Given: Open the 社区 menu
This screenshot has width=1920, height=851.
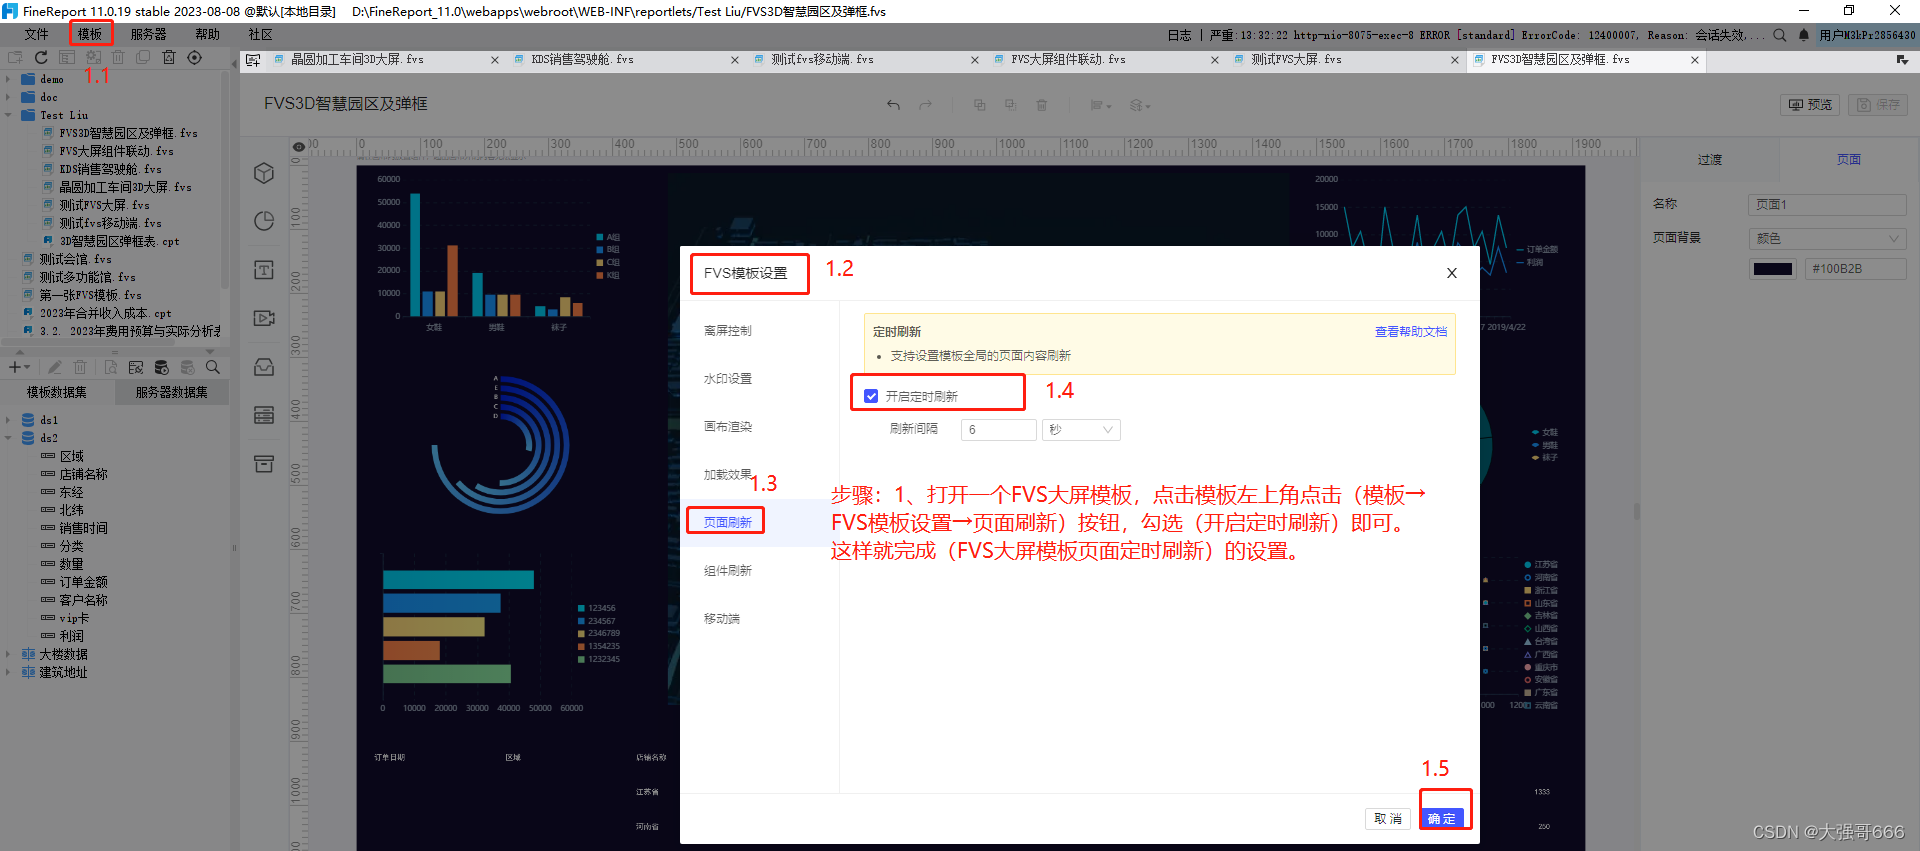Looking at the screenshot, I should coord(260,34).
